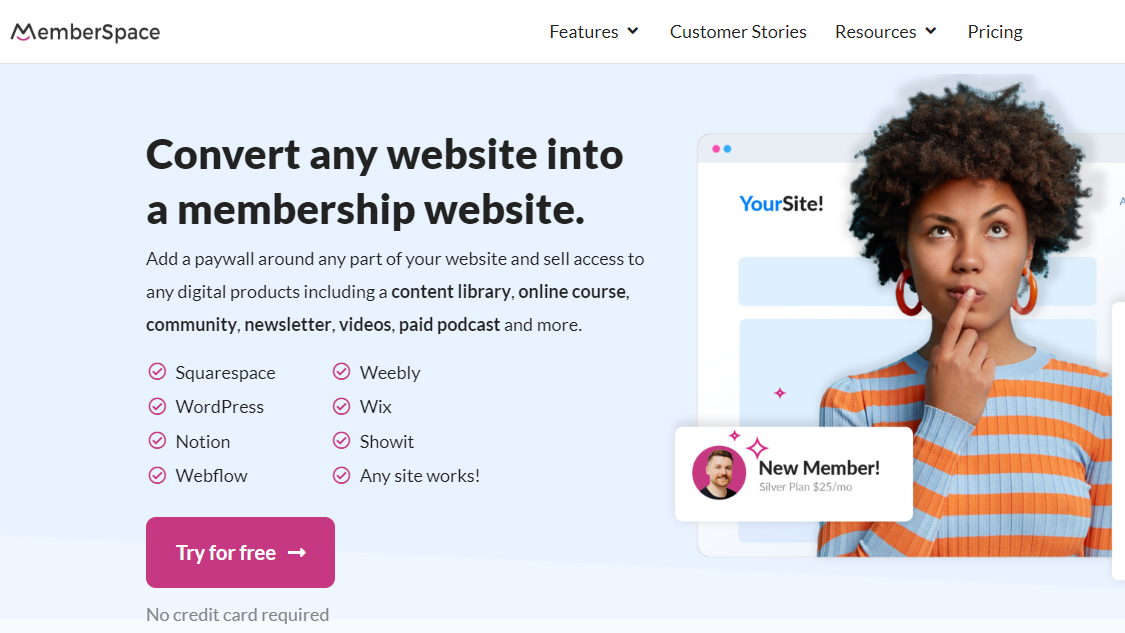Click the arrow icon in Try for free
Image resolution: width=1125 pixels, height=633 pixels.
[x=297, y=553]
